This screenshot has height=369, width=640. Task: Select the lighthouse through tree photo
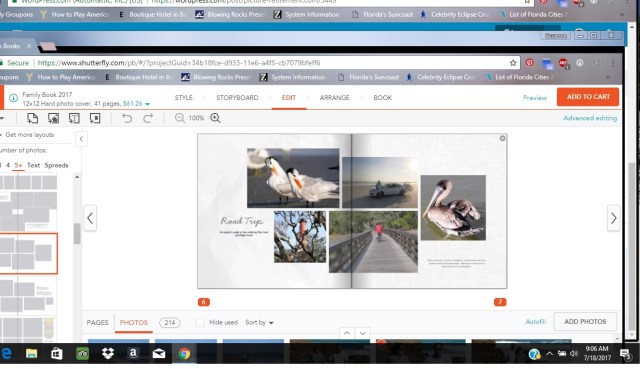tap(300, 237)
